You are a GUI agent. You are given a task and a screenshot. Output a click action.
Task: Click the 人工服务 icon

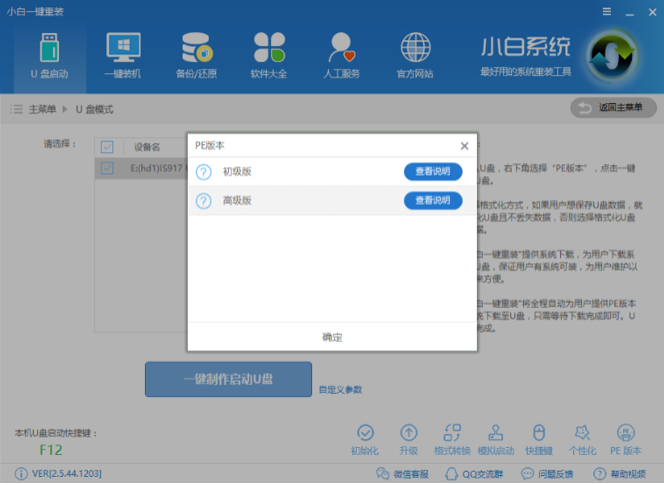tap(343, 55)
